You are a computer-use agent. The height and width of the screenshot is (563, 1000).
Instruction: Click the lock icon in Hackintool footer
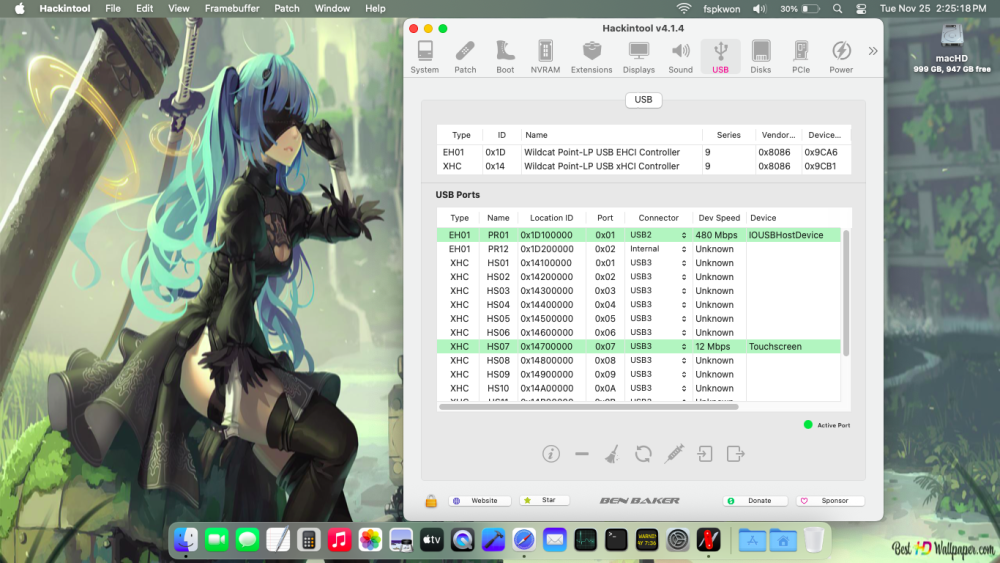click(x=431, y=501)
